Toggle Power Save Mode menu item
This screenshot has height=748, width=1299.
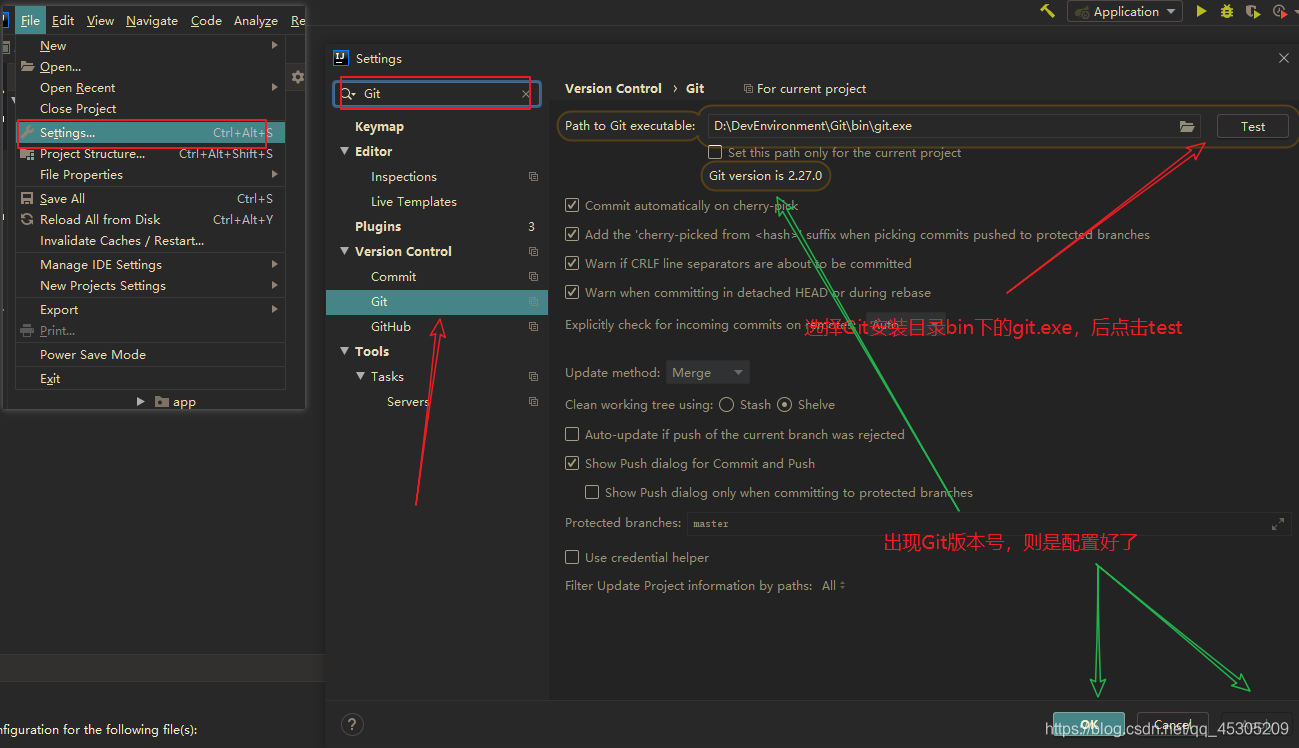tap(150, 354)
